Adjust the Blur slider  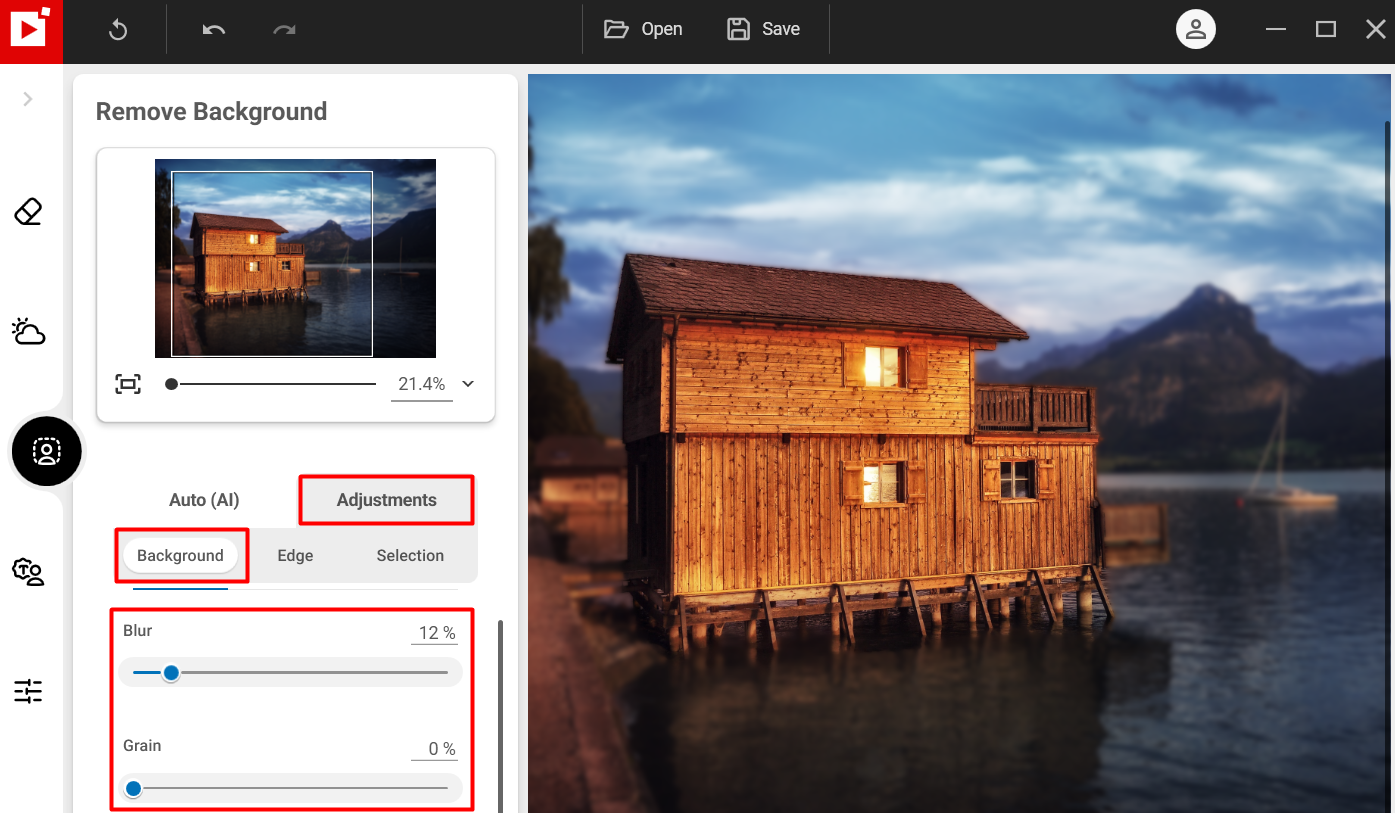click(x=290, y=673)
